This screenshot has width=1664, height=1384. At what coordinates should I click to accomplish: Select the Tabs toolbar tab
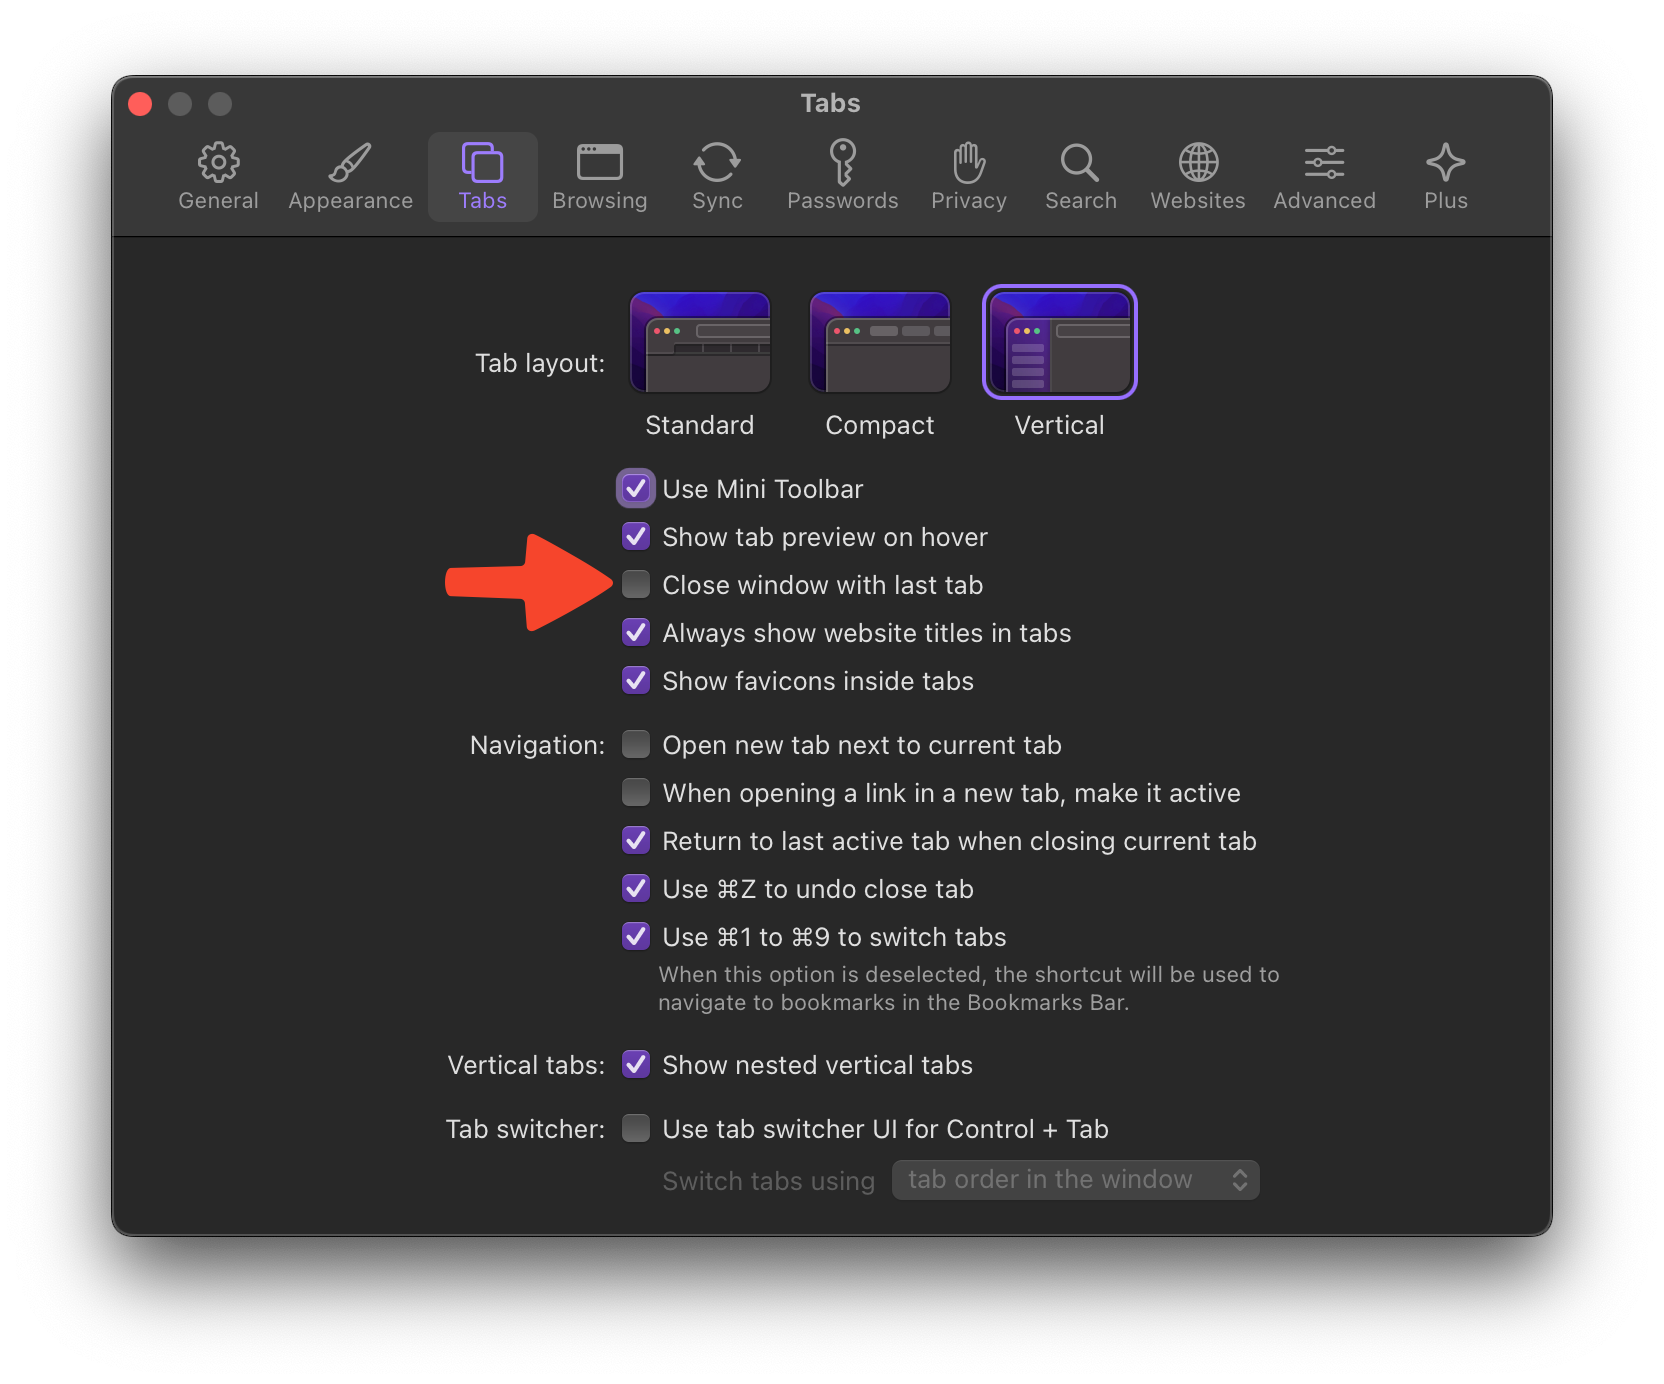point(482,176)
